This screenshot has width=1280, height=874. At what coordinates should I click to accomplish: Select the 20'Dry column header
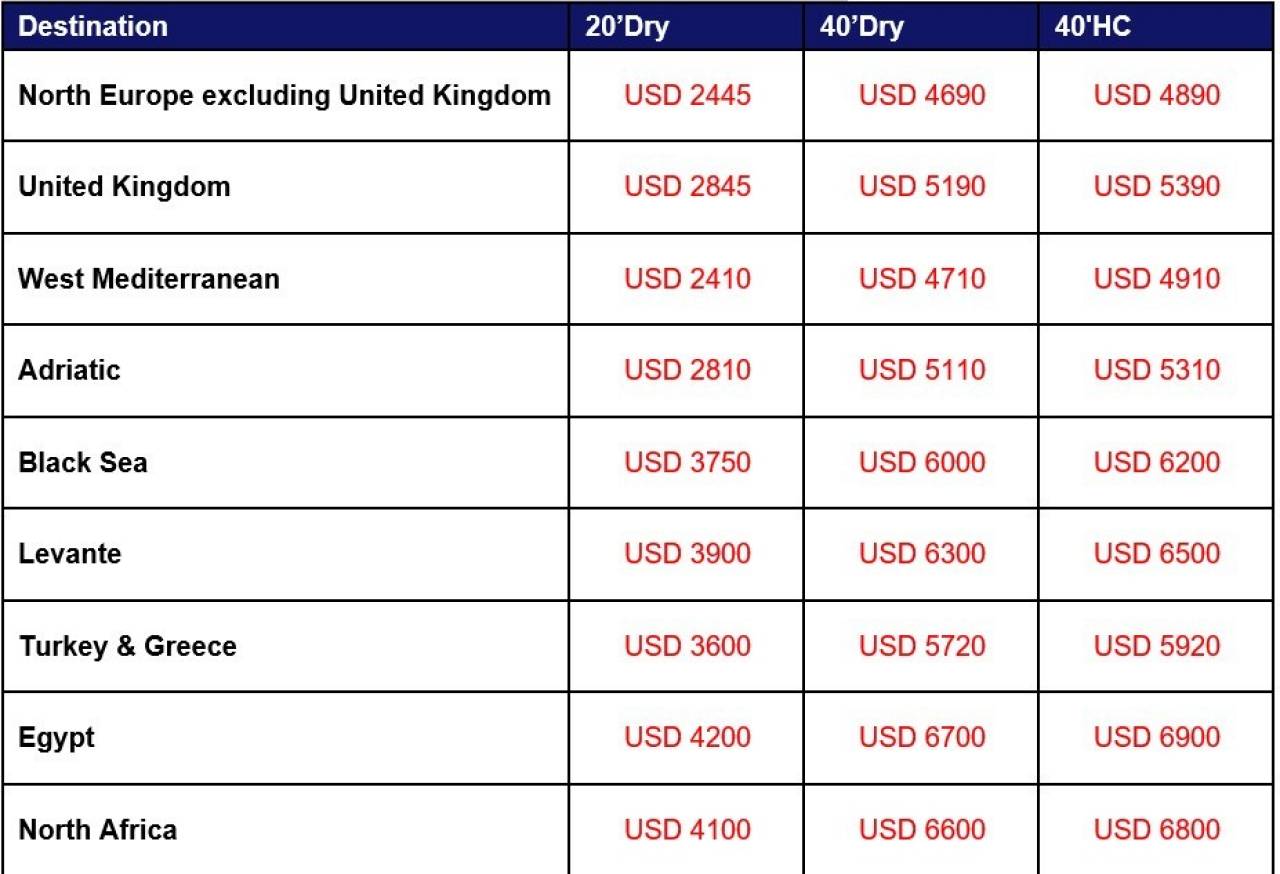[x=627, y=27]
